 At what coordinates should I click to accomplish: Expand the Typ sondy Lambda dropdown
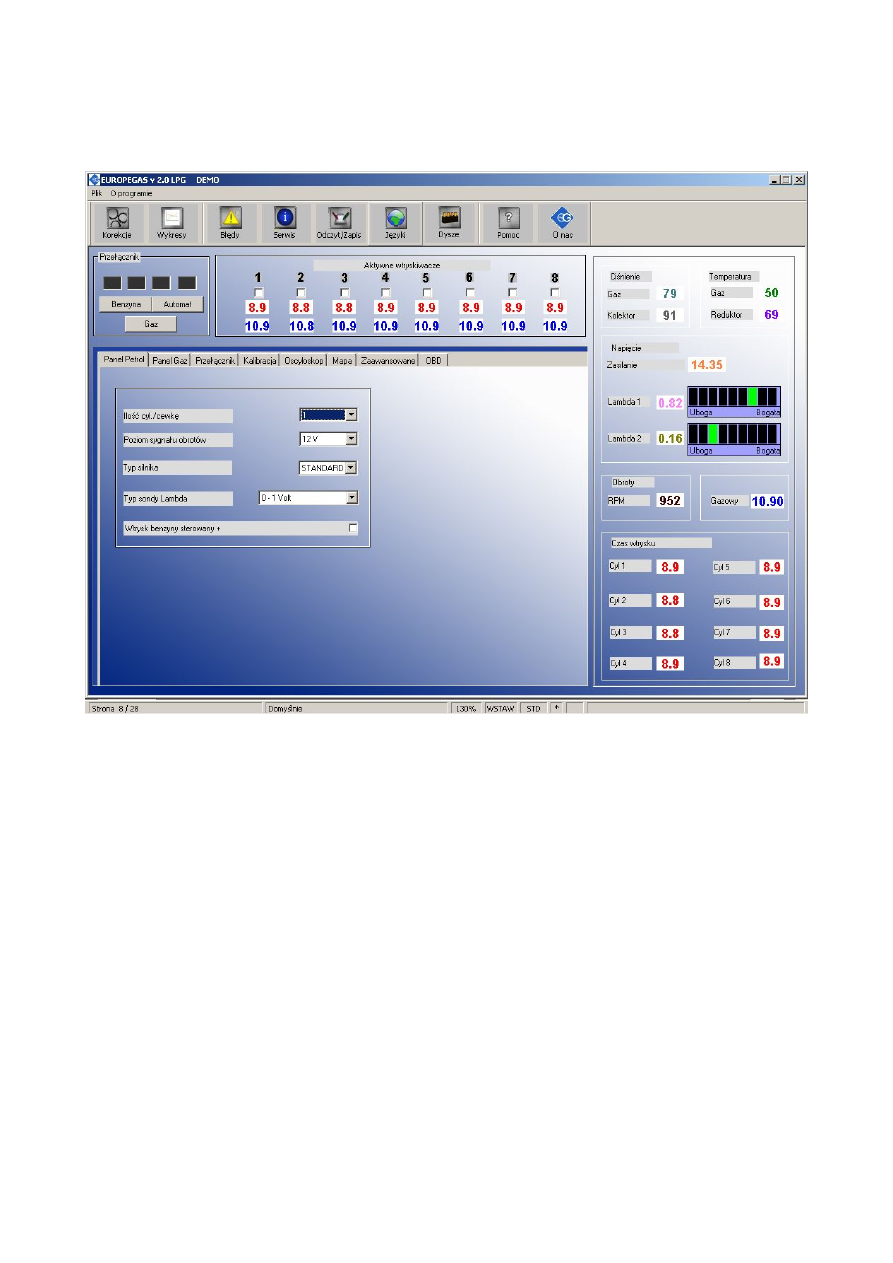point(350,498)
